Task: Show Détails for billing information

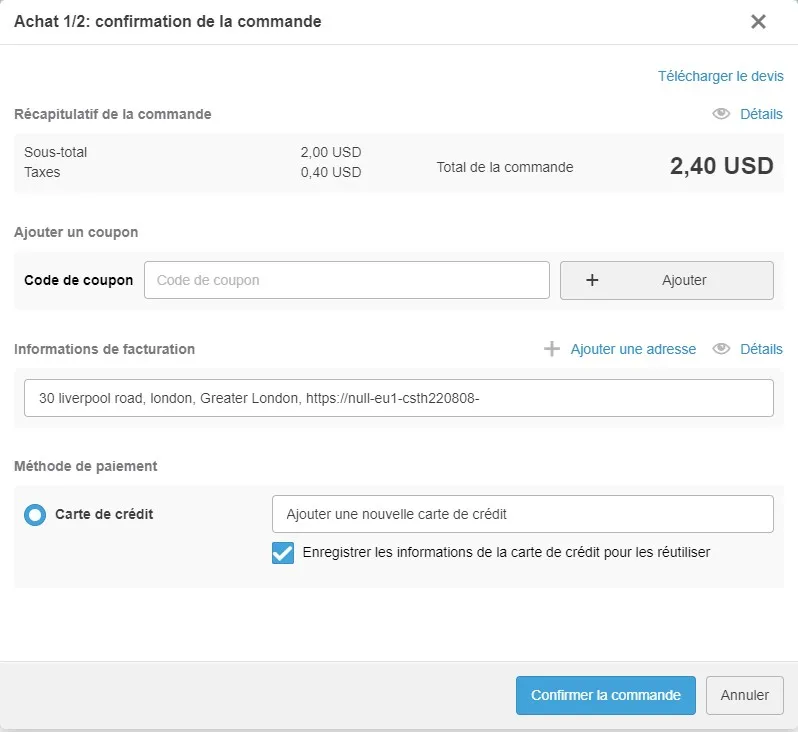Action: pos(761,349)
